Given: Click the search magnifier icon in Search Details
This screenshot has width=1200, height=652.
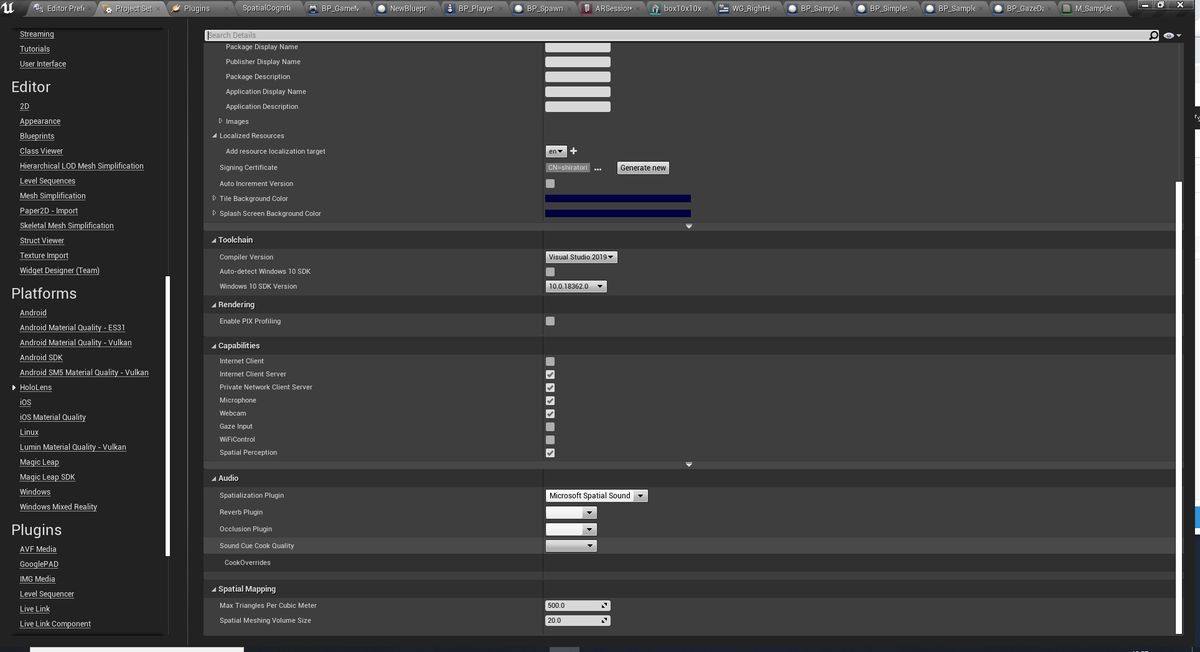Looking at the screenshot, I should pyautogui.click(x=1154, y=36).
